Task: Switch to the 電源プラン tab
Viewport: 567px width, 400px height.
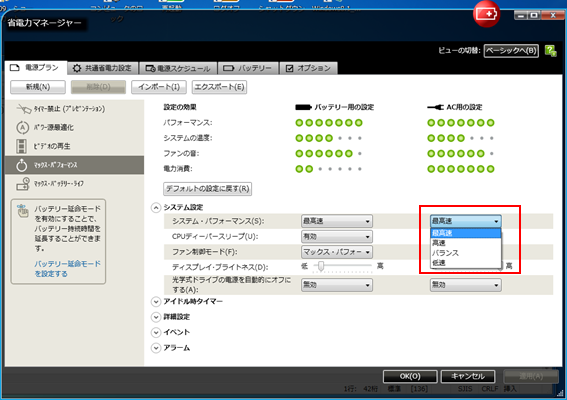Action: click(36, 68)
